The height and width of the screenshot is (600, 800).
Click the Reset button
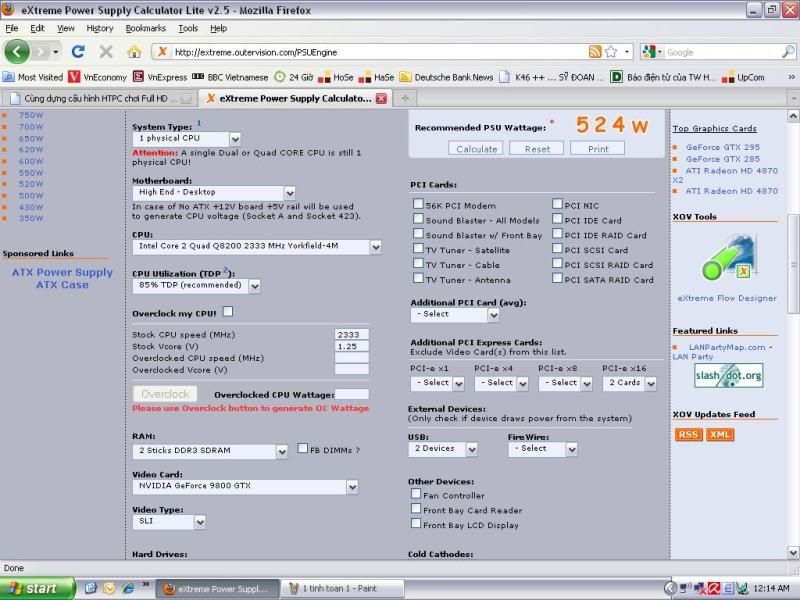coord(537,148)
